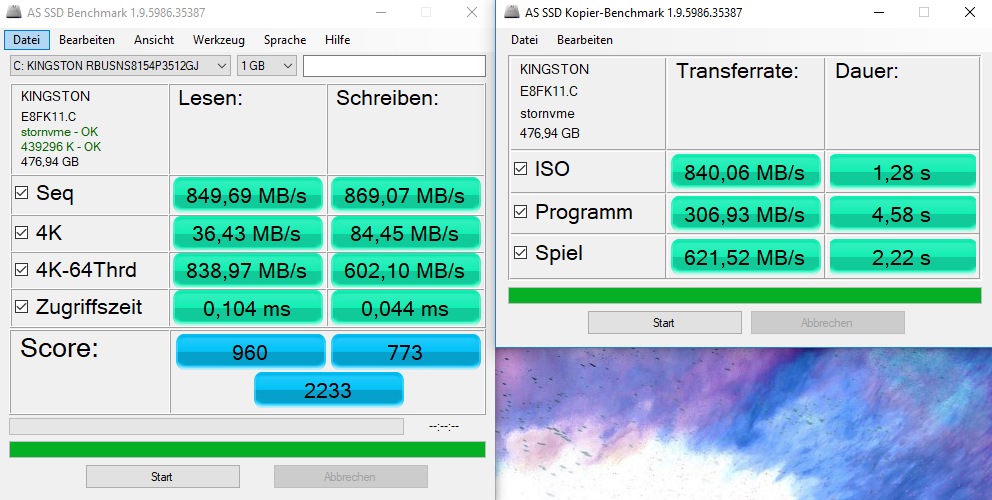Click the gray progress bar beside --:--:--
992x500 pixels.
coord(206,427)
